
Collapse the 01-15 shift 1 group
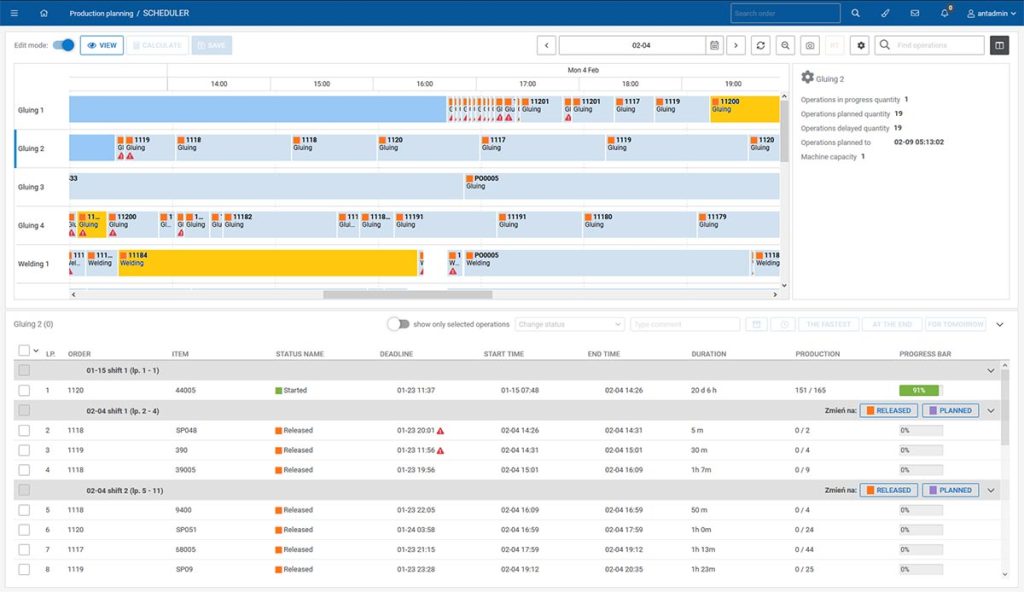tap(991, 370)
